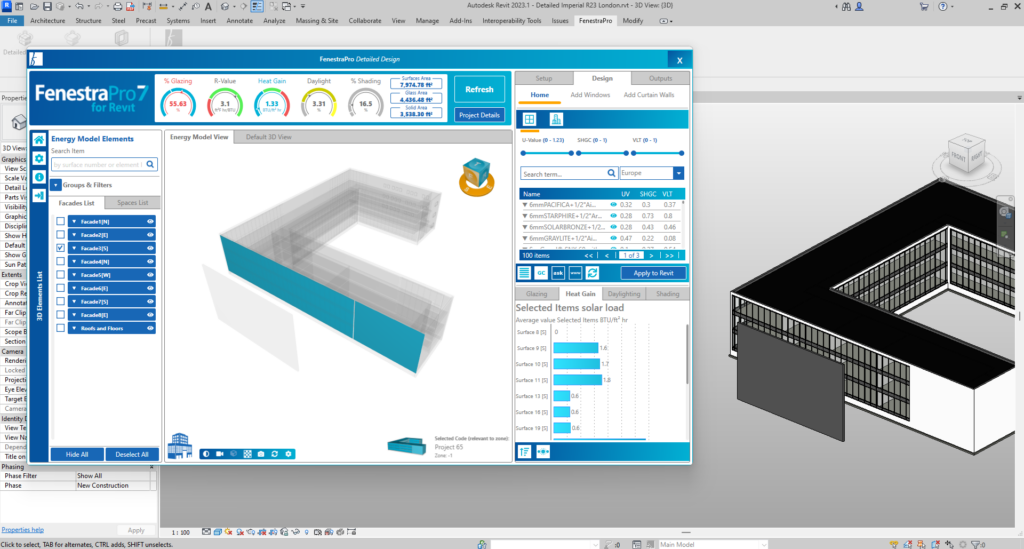Expand 6mmGRAYLITE glazing row
The image size is (1024, 549).
click(524, 238)
